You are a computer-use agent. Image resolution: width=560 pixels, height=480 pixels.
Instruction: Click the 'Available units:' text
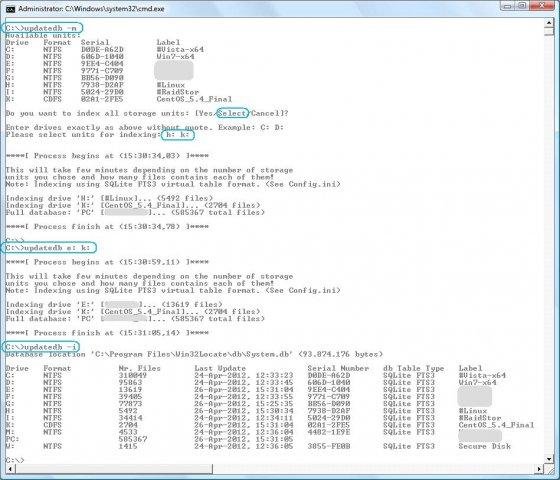[43, 35]
